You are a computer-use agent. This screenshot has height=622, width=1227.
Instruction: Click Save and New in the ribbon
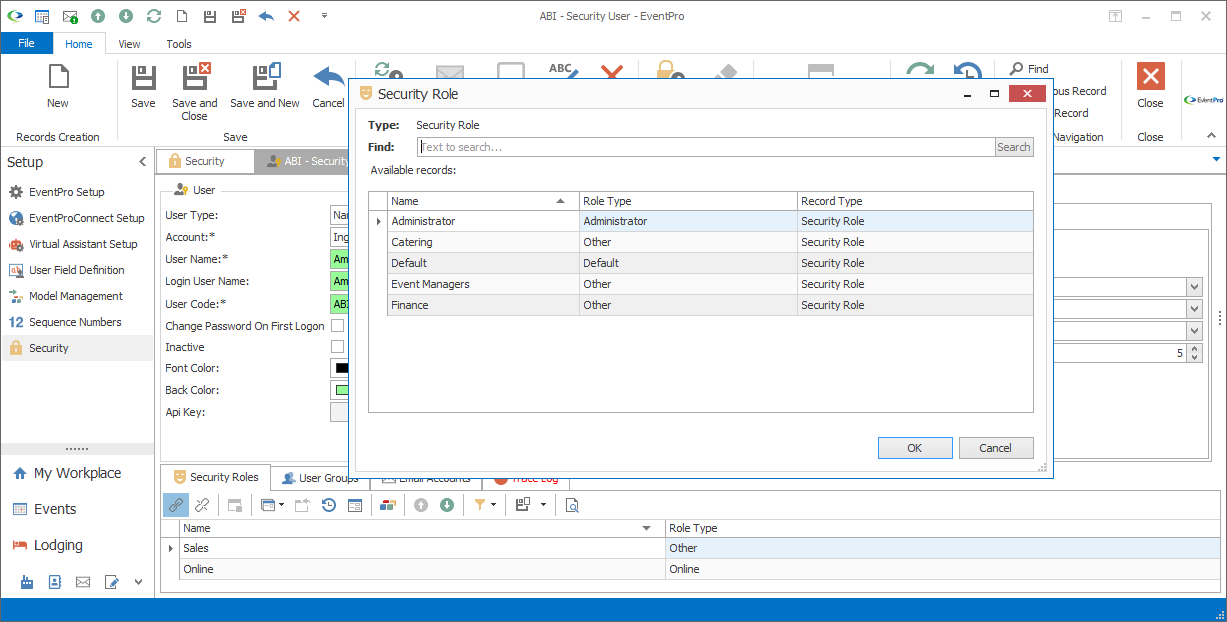[265, 86]
